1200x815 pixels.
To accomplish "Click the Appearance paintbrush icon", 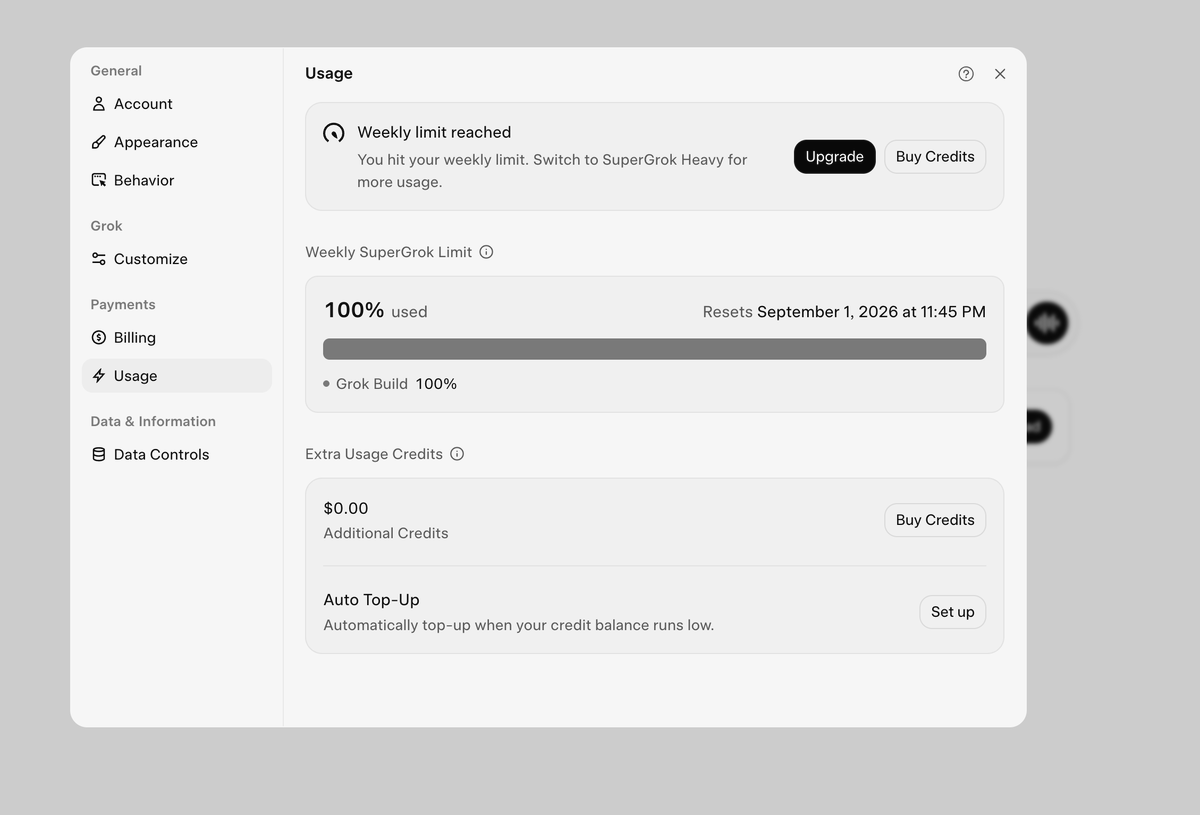I will click(99, 142).
